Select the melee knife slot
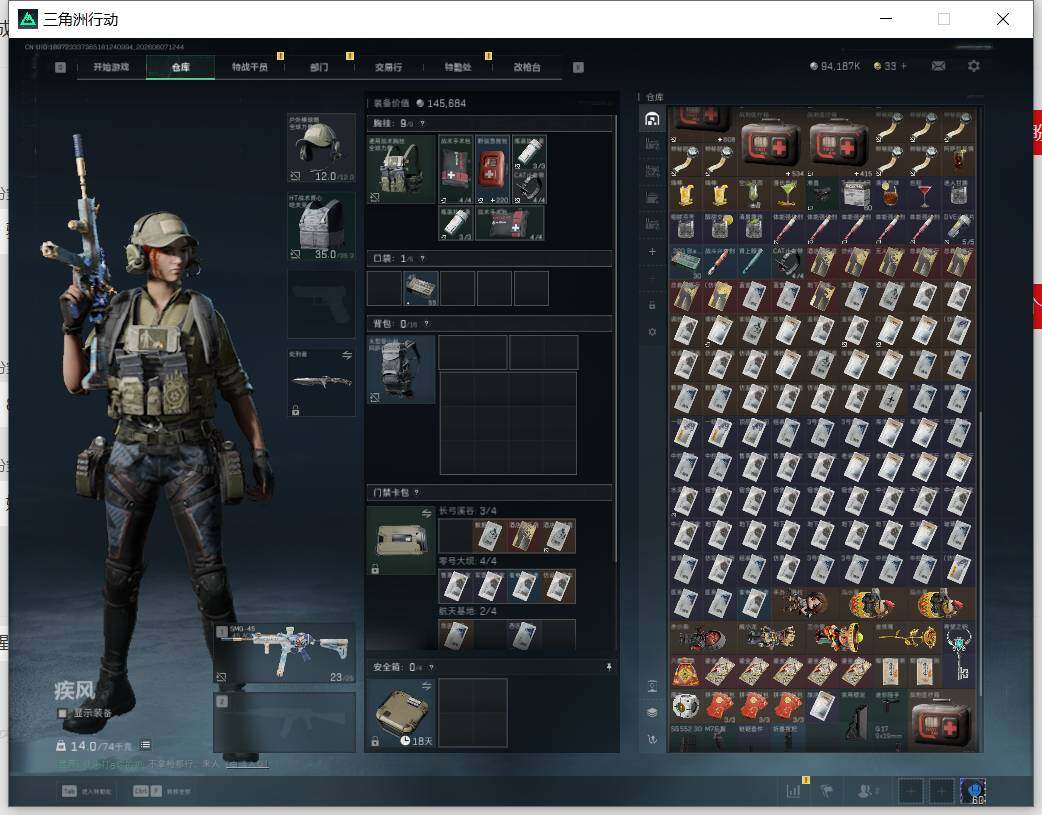This screenshot has width=1042, height=815. click(321, 382)
